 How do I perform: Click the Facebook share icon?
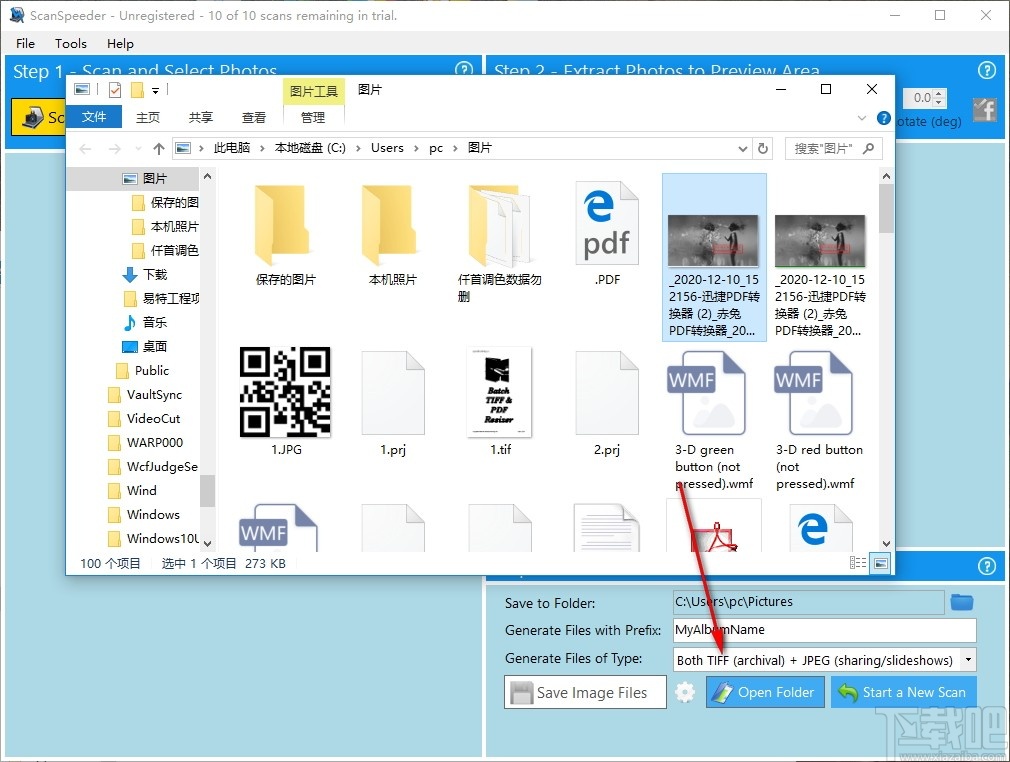pos(984,110)
